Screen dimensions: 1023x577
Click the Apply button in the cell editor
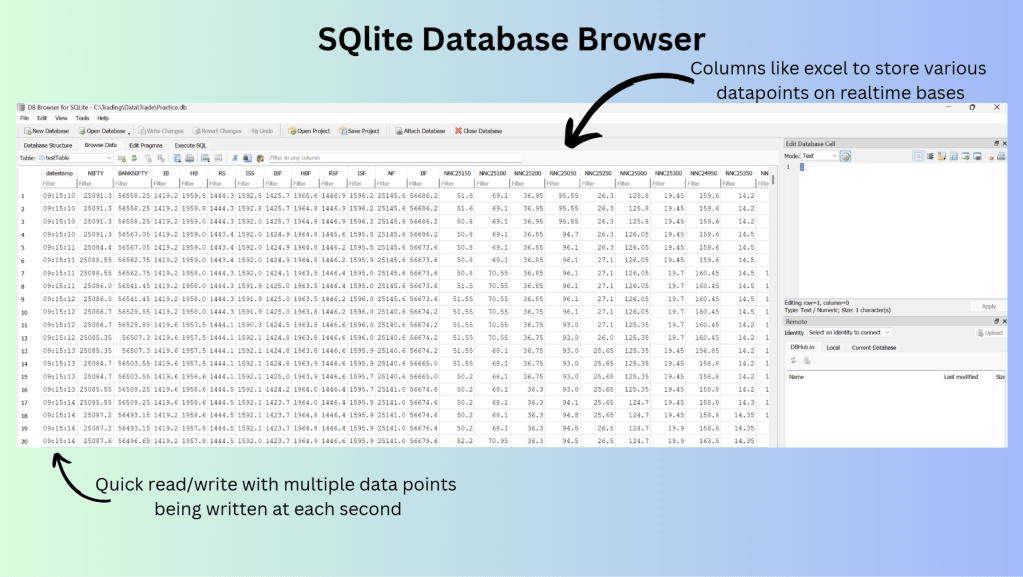(x=988, y=306)
